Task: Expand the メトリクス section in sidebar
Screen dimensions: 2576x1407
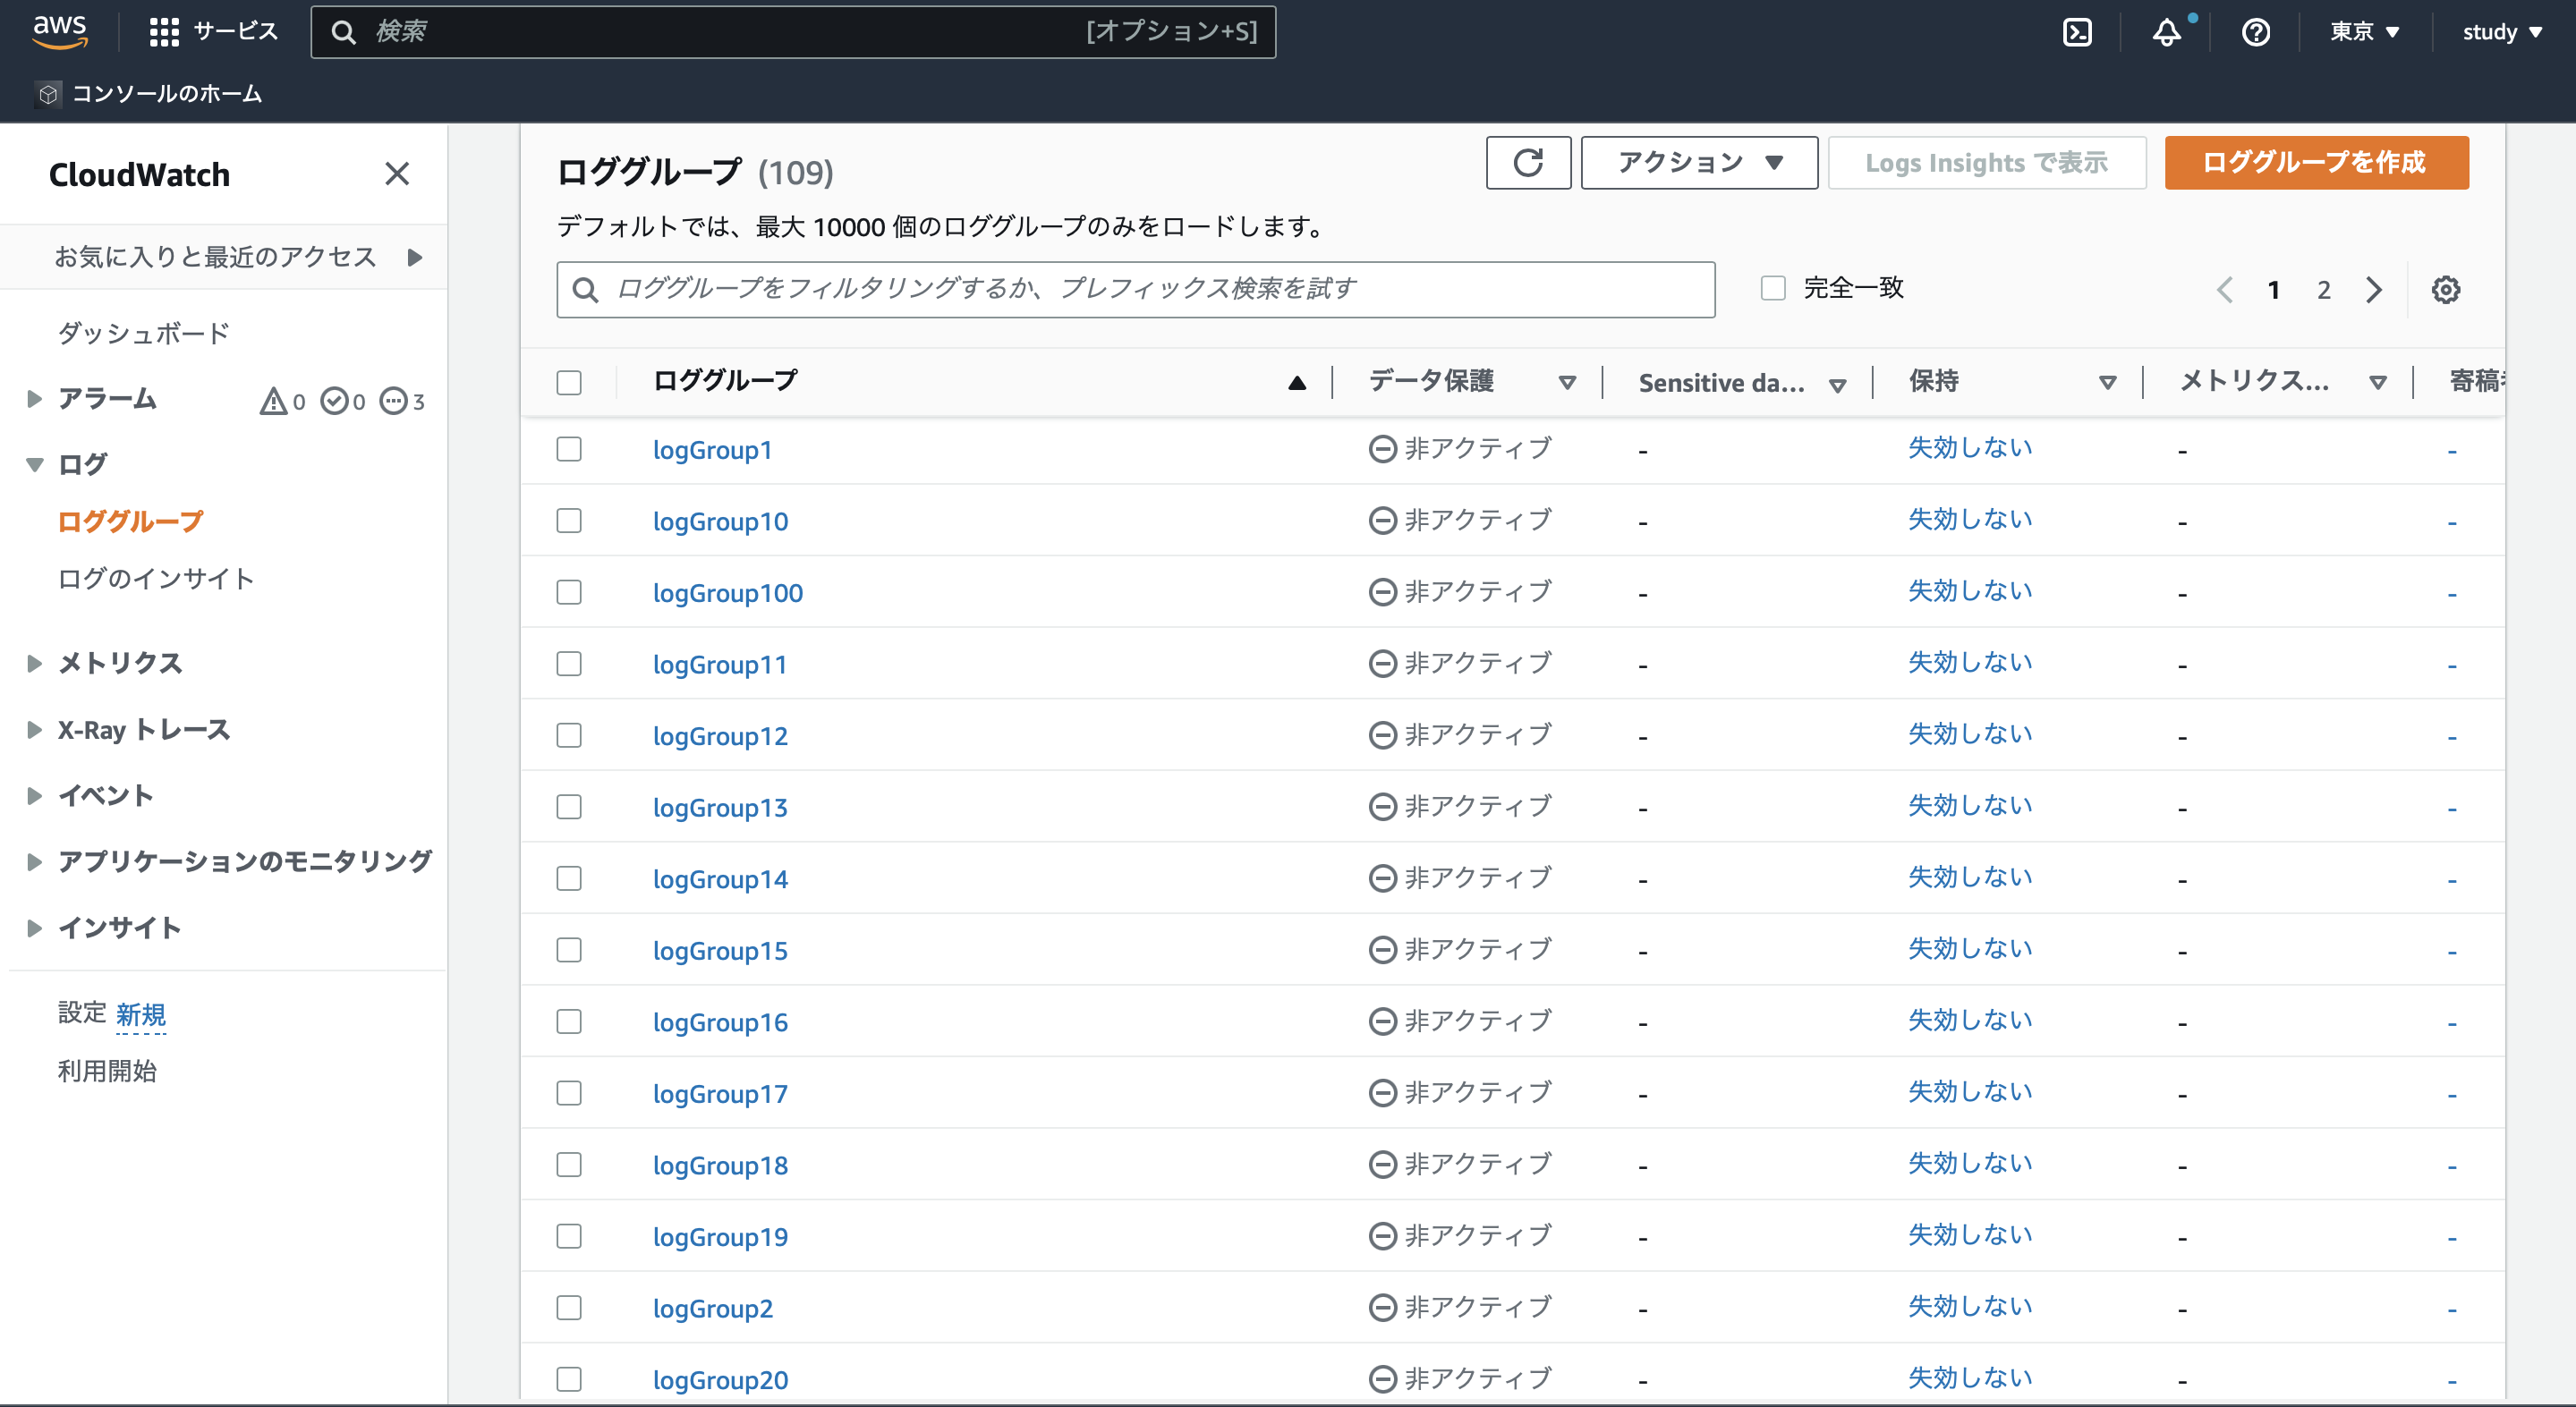Action: [x=119, y=662]
